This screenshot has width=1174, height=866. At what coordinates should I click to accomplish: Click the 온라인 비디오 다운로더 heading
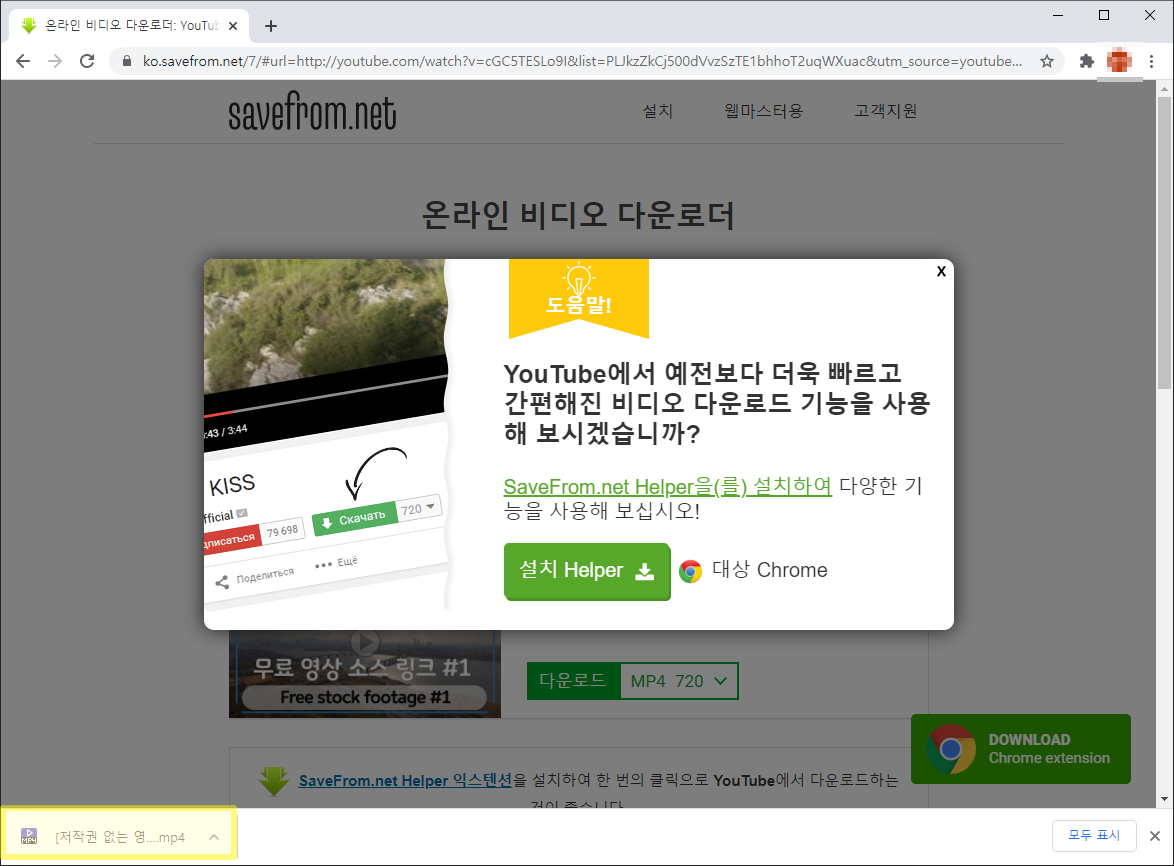tap(578, 216)
